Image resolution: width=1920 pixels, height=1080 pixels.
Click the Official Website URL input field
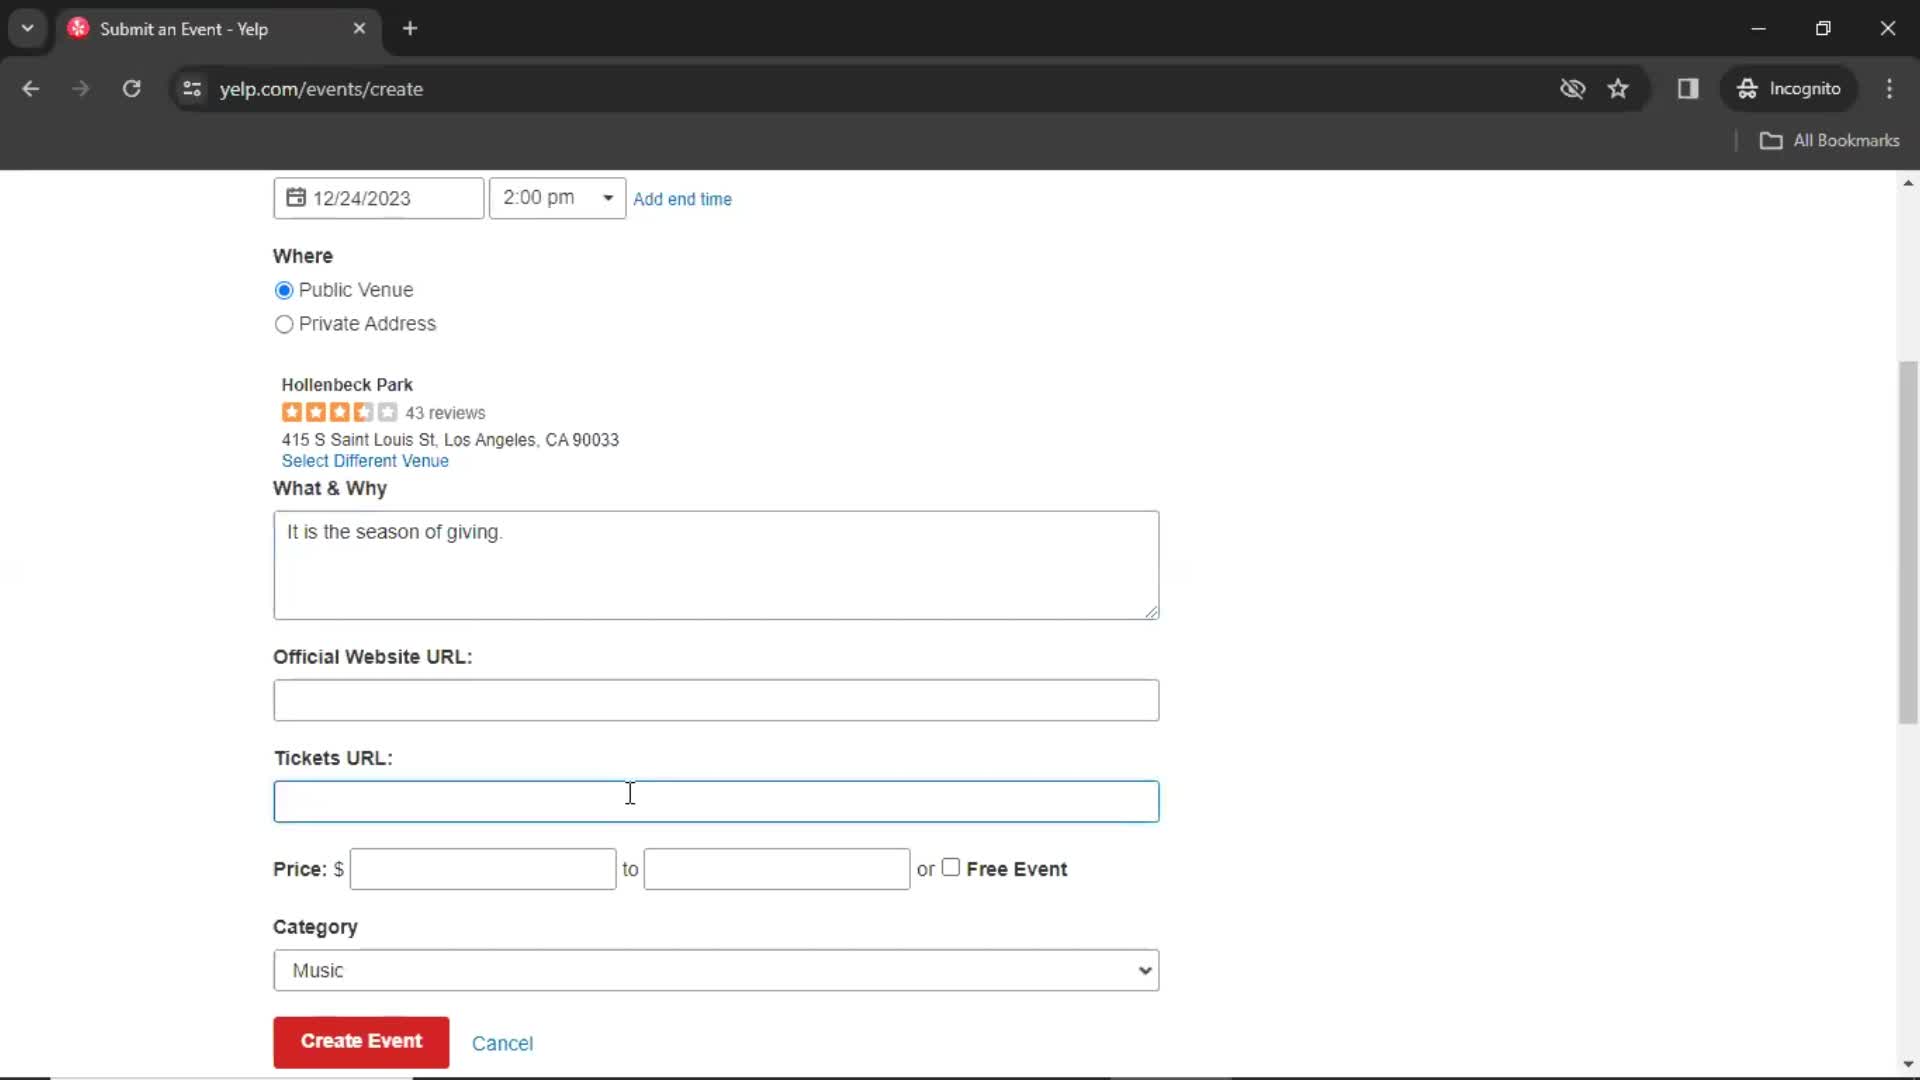pos(716,700)
